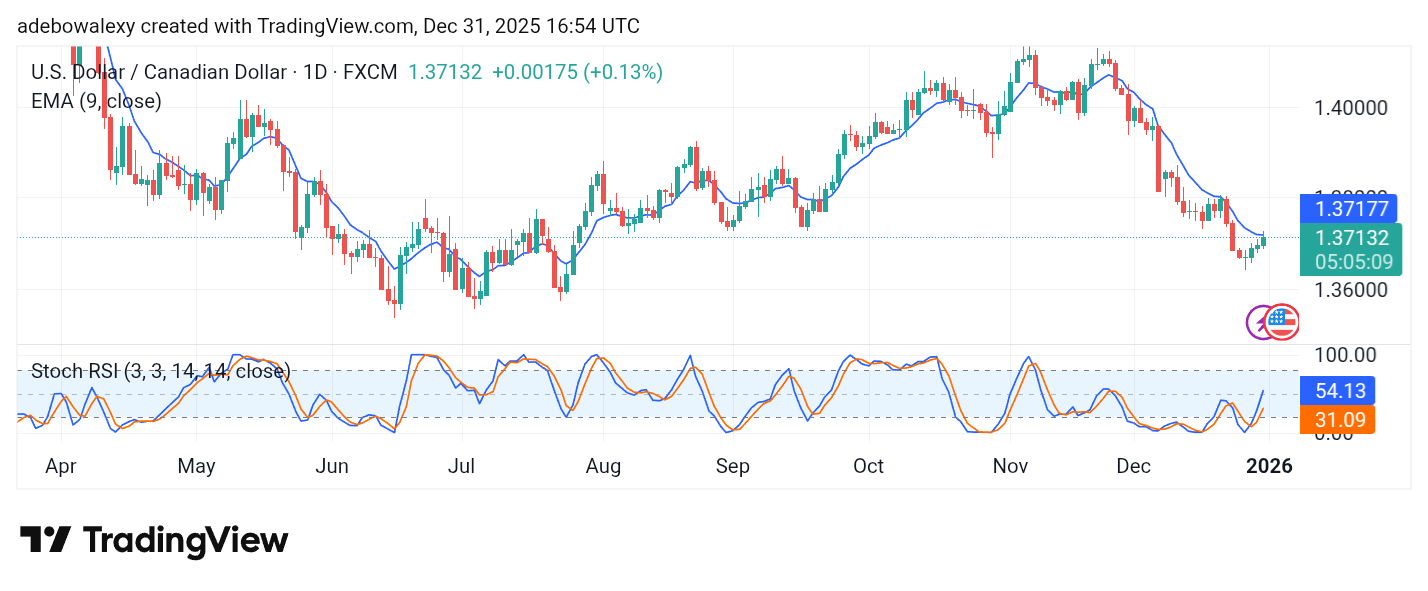
Task: Click the EMA (9, close) indicator label
Action: click(x=96, y=101)
